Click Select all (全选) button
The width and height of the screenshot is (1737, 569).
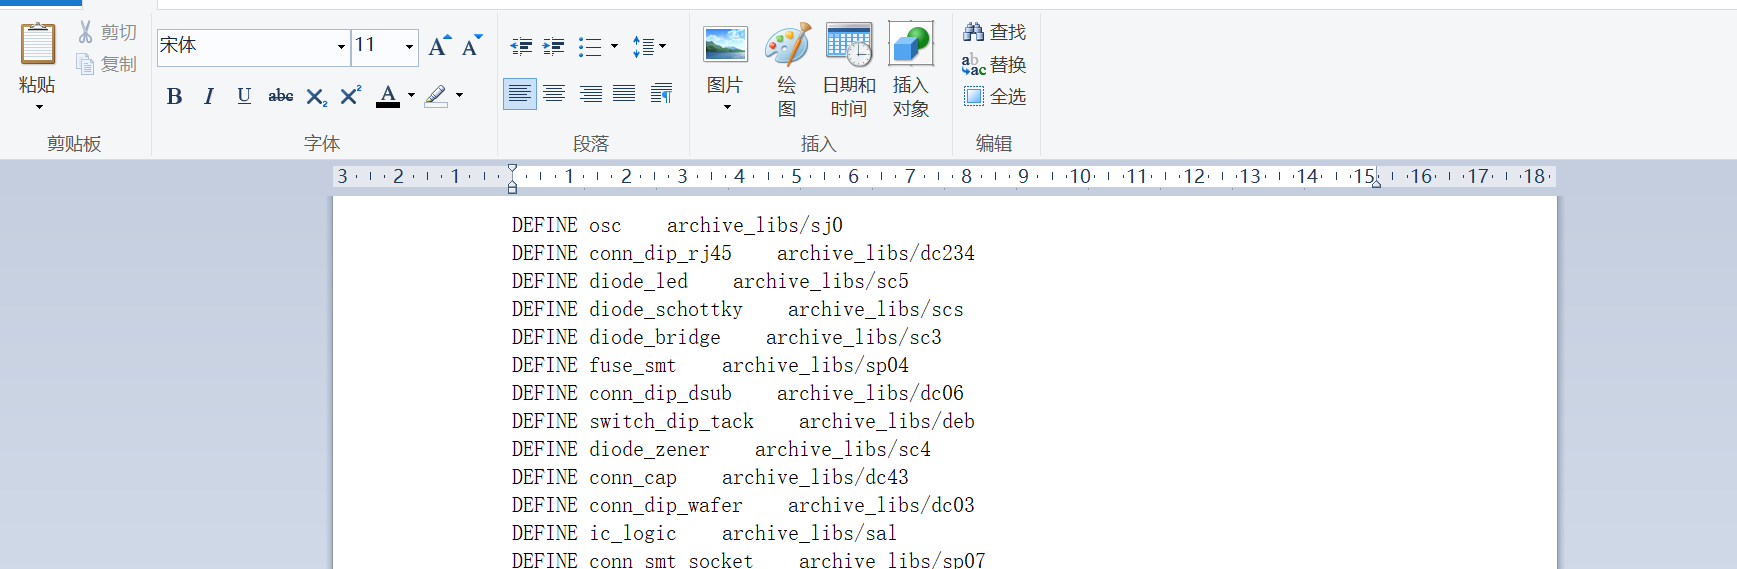(x=995, y=96)
